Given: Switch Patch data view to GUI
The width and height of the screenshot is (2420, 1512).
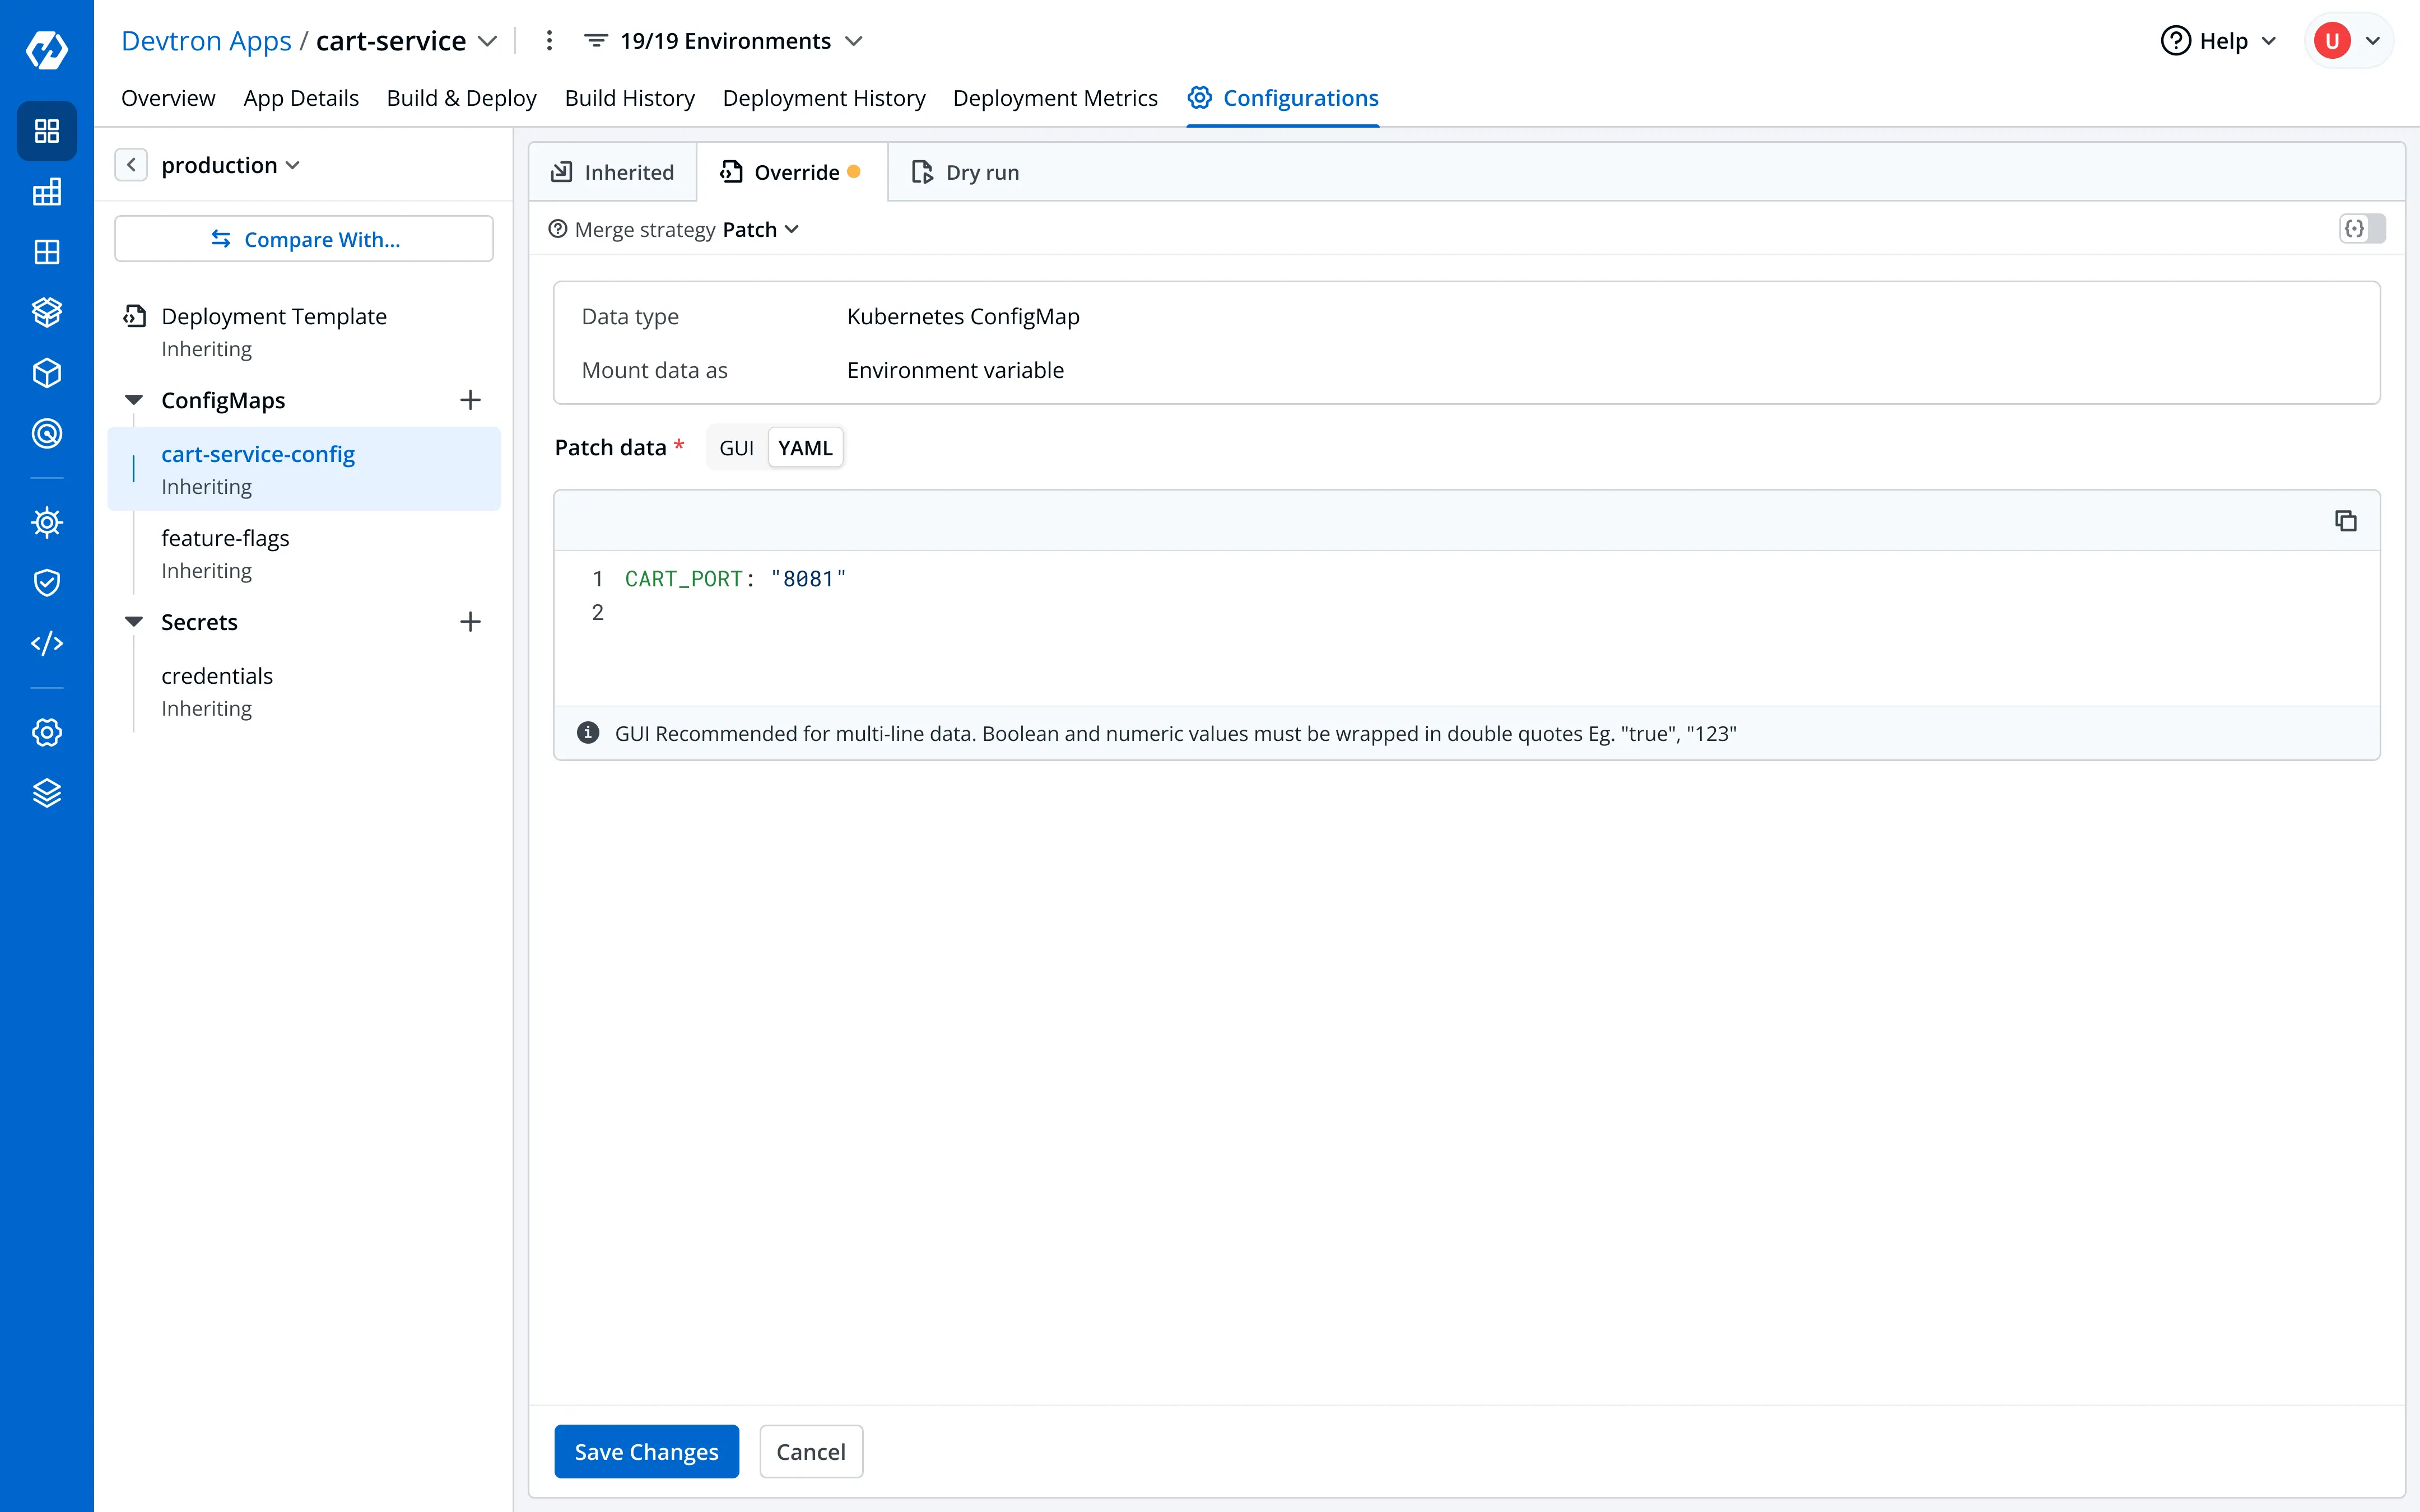Looking at the screenshot, I should [x=737, y=448].
